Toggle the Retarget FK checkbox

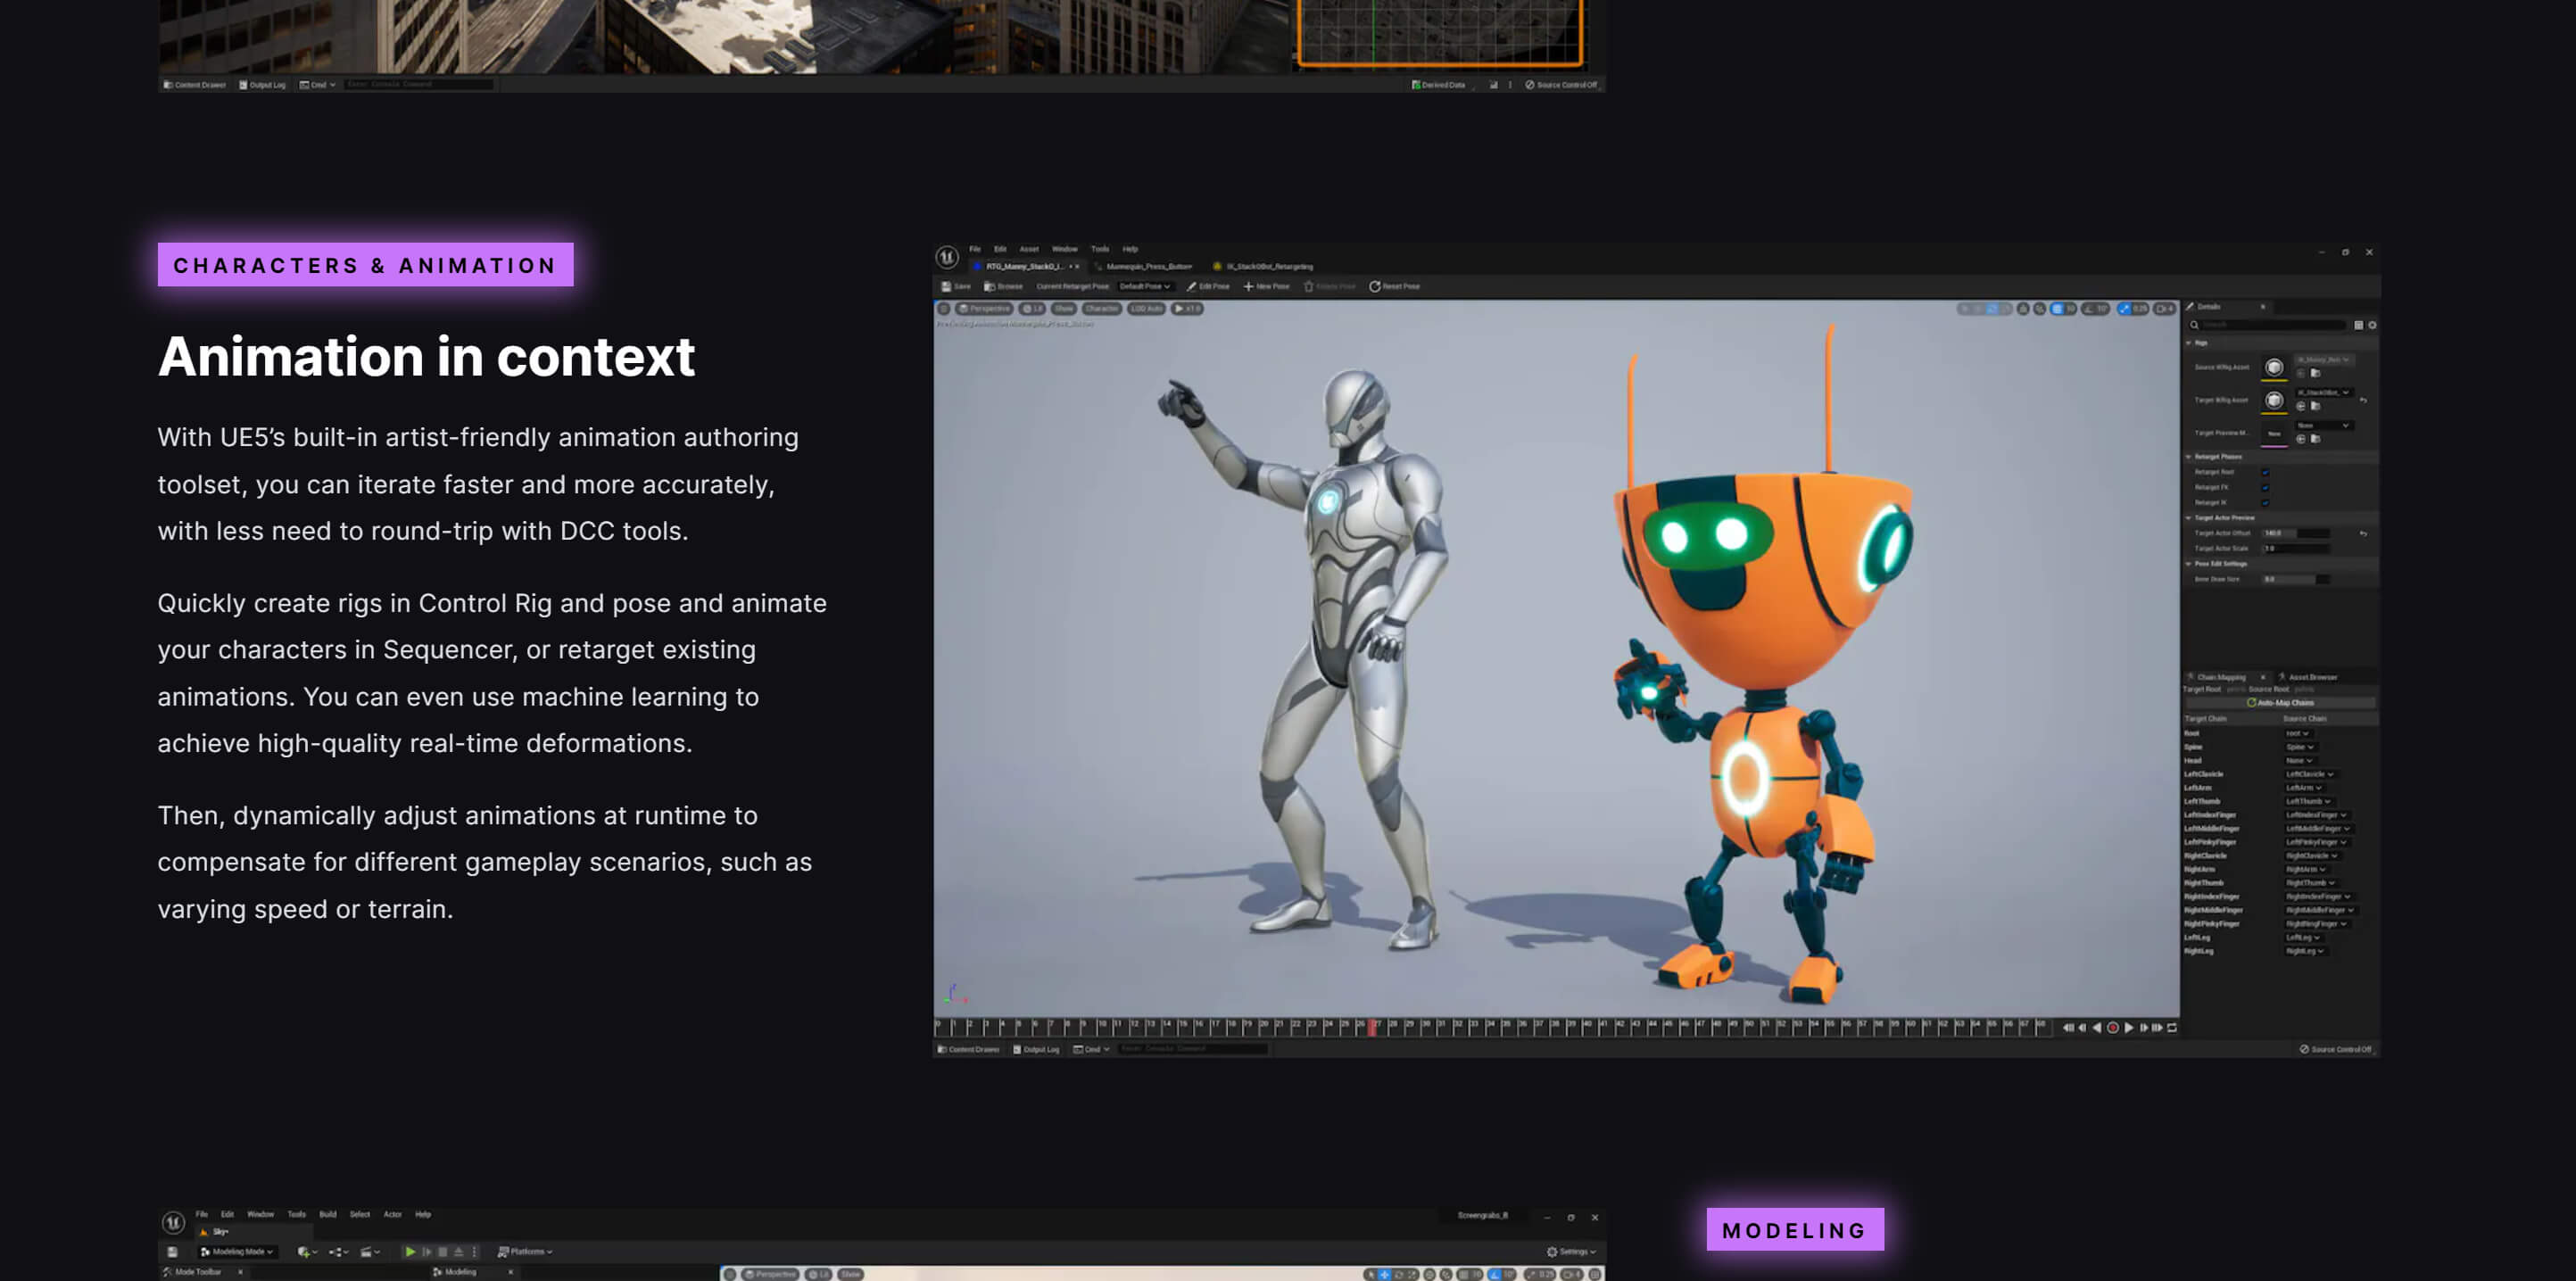[x=2265, y=487]
